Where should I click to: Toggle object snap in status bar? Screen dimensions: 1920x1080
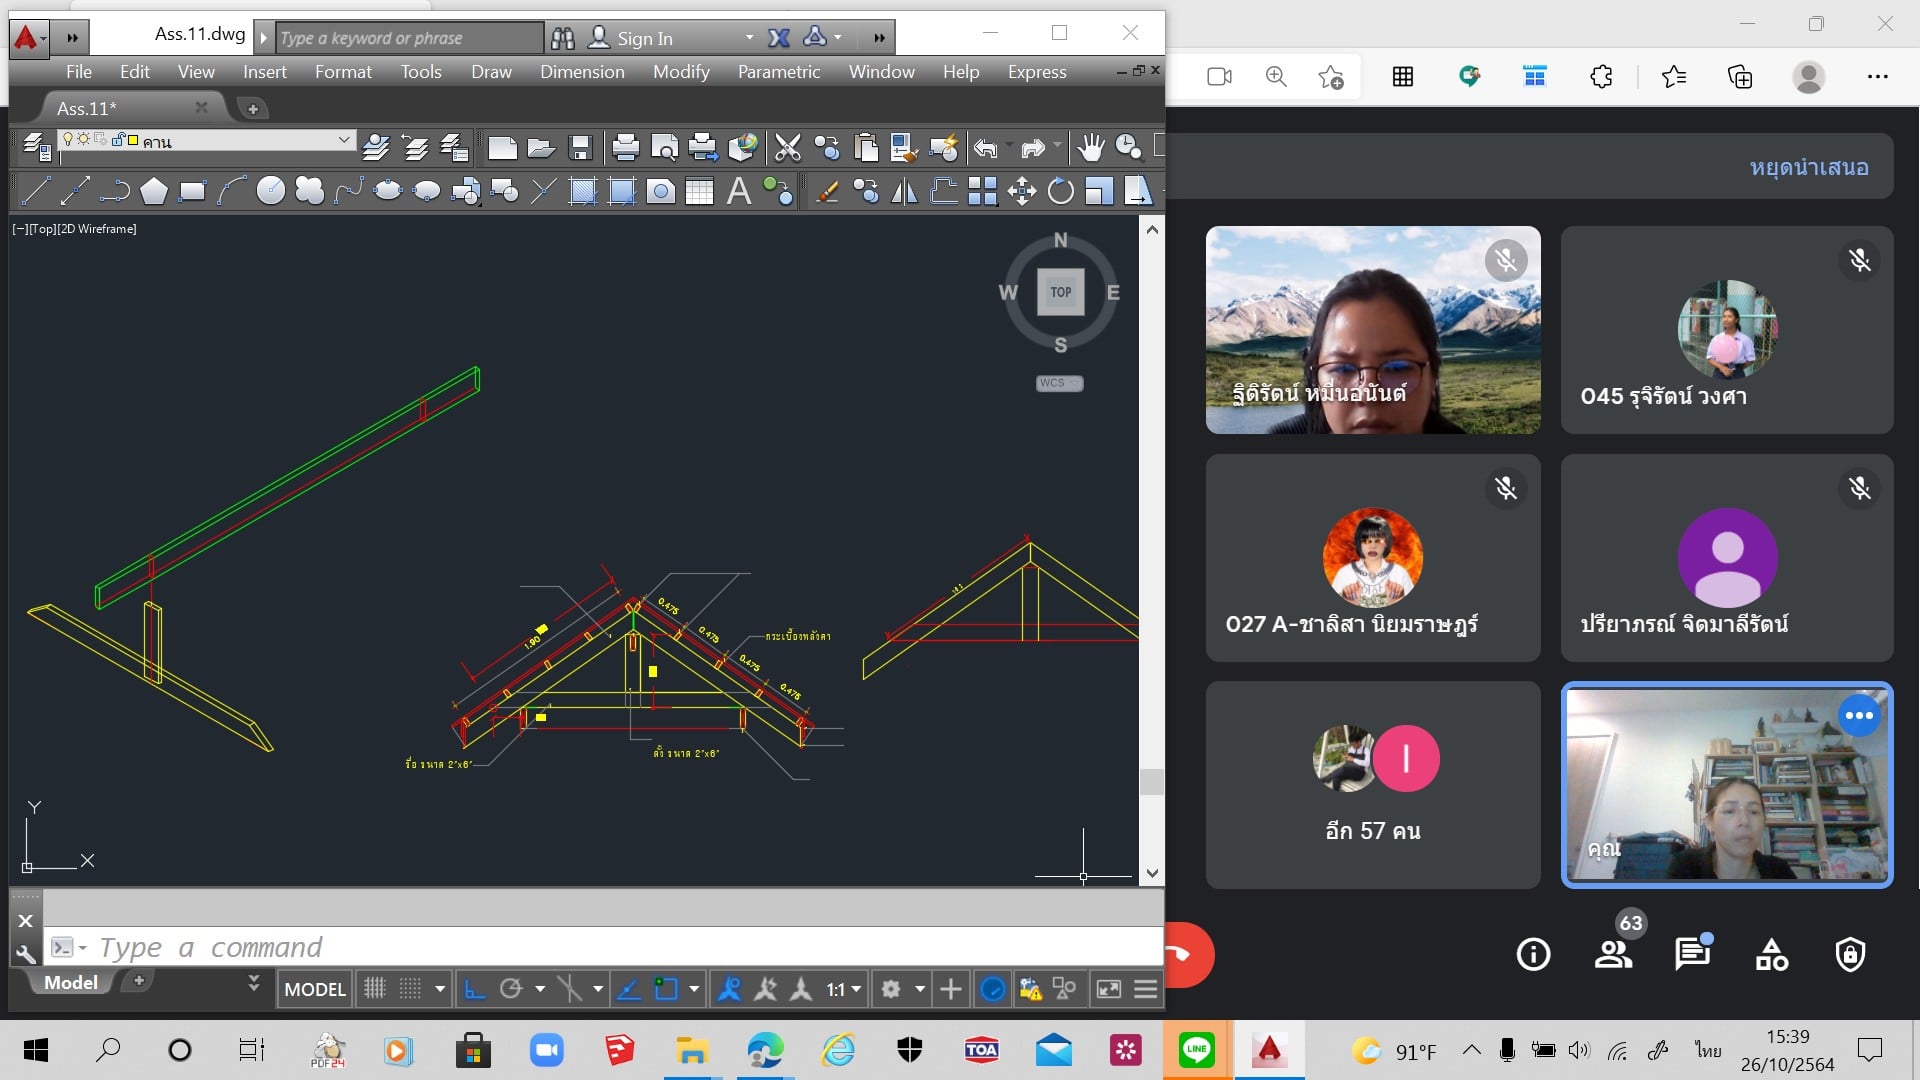pos(666,989)
